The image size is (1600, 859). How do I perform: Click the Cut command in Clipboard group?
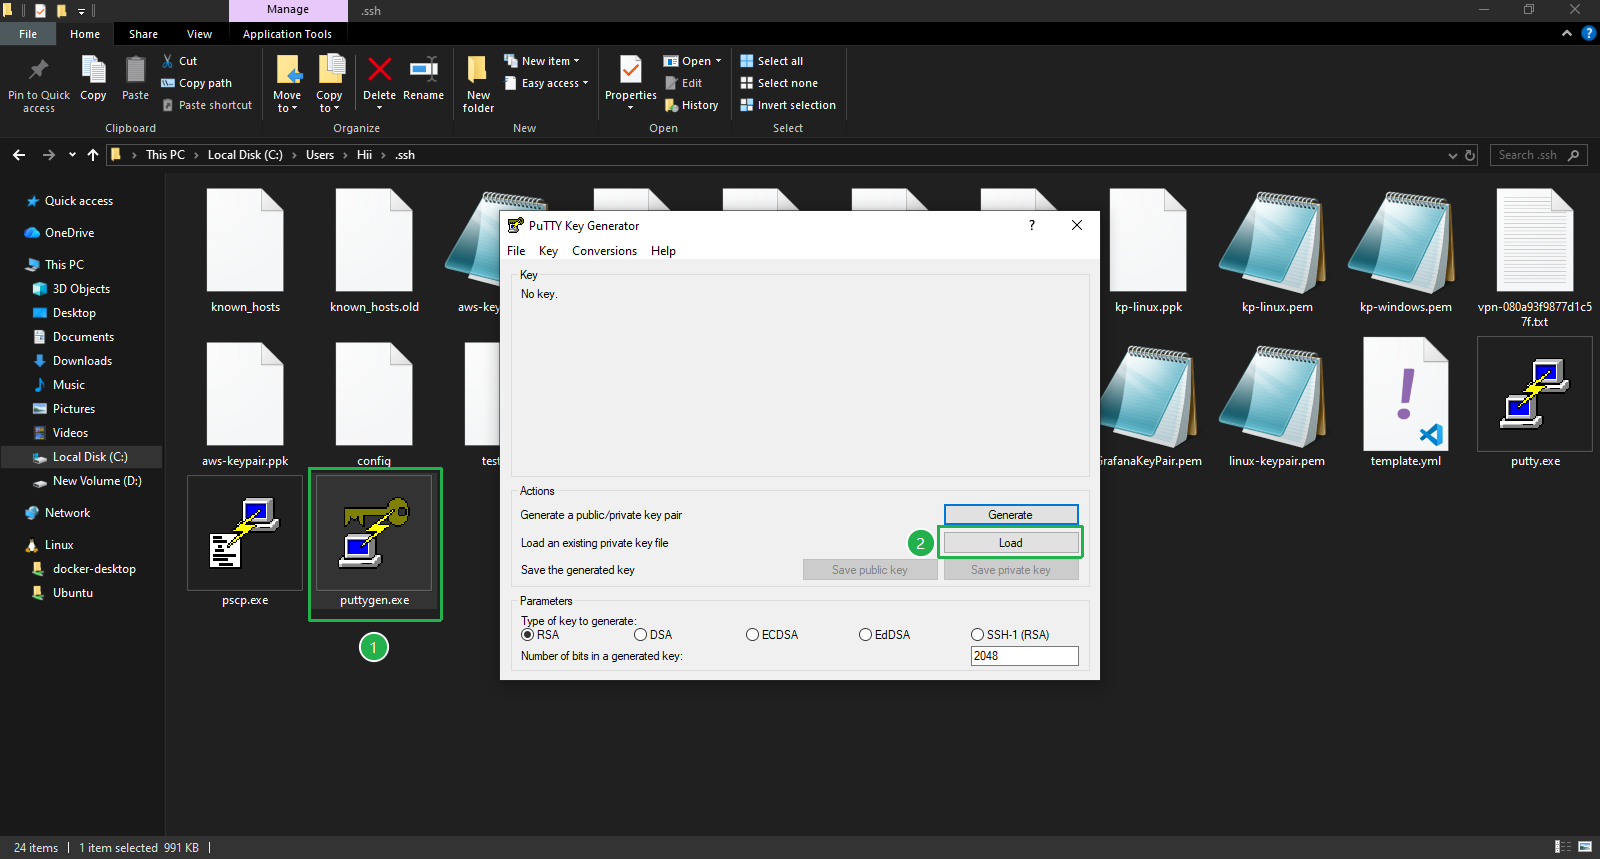[180, 61]
